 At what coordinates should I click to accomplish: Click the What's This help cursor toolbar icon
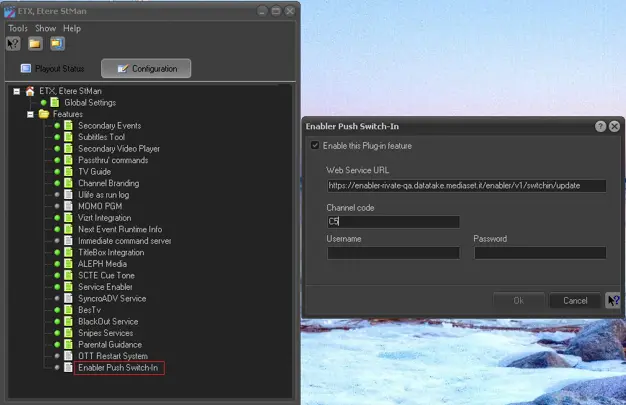(x=13, y=44)
